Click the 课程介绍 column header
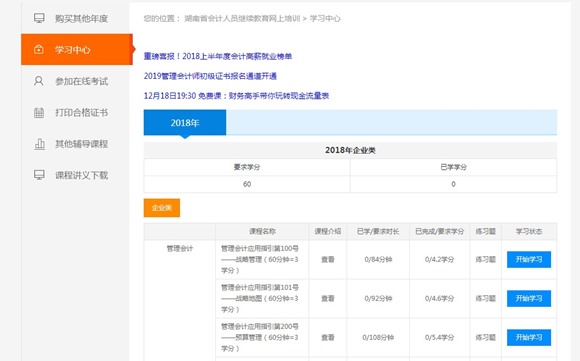The height and width of the screenshot is (361, 580). coord(328,232)
